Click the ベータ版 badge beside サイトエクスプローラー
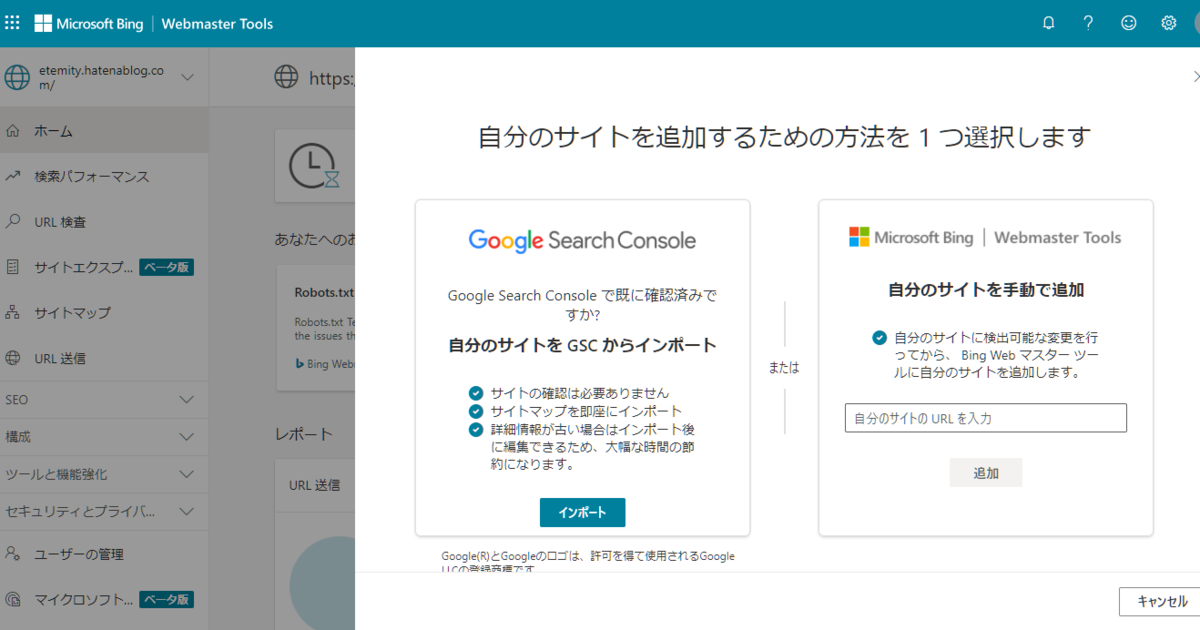The width and height of the screenshot is (1200, 630). coord(166,267)
